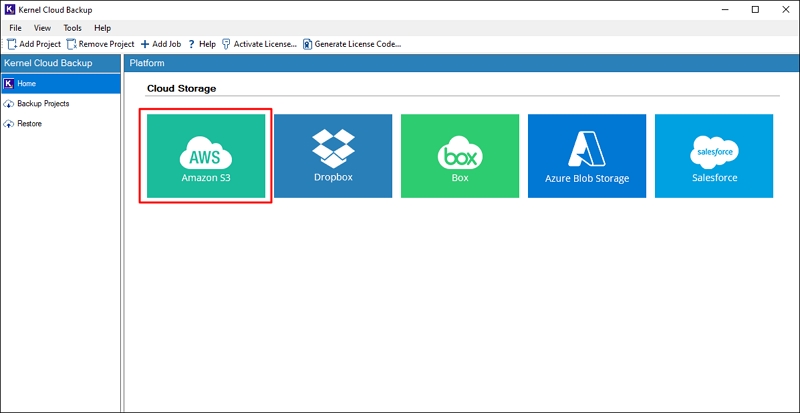
Task: Click Generate License Code toolbar button
Action: (352, 44)
